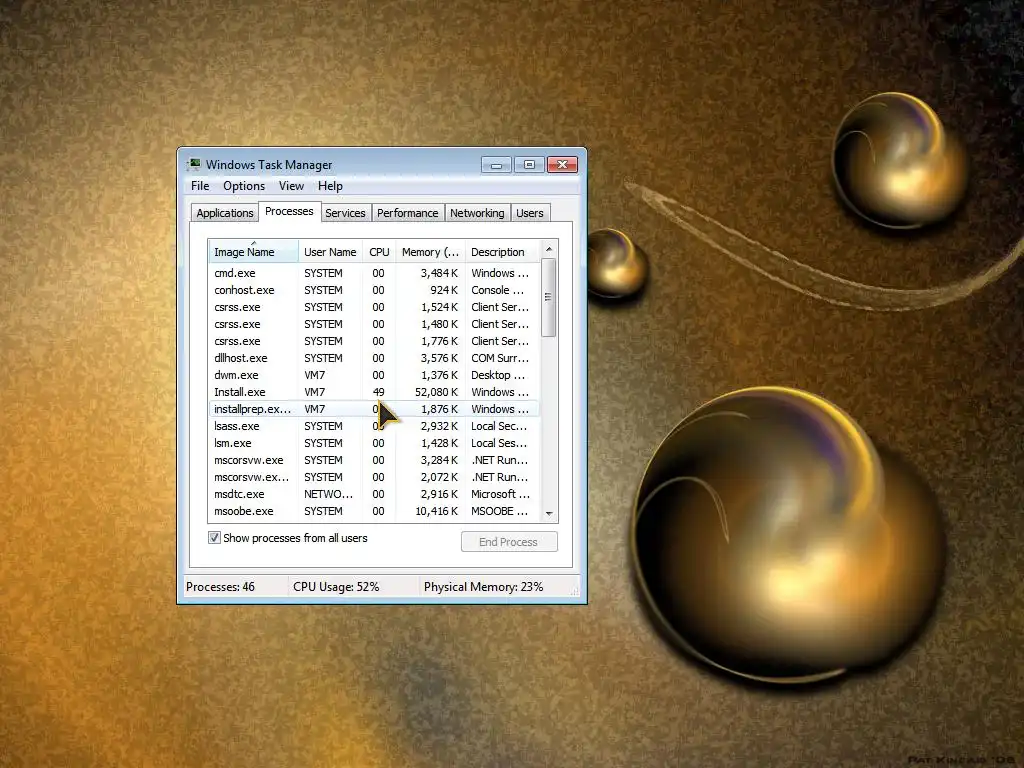Click the Microsoft ... description for msdtc.exe

(500, 494)
